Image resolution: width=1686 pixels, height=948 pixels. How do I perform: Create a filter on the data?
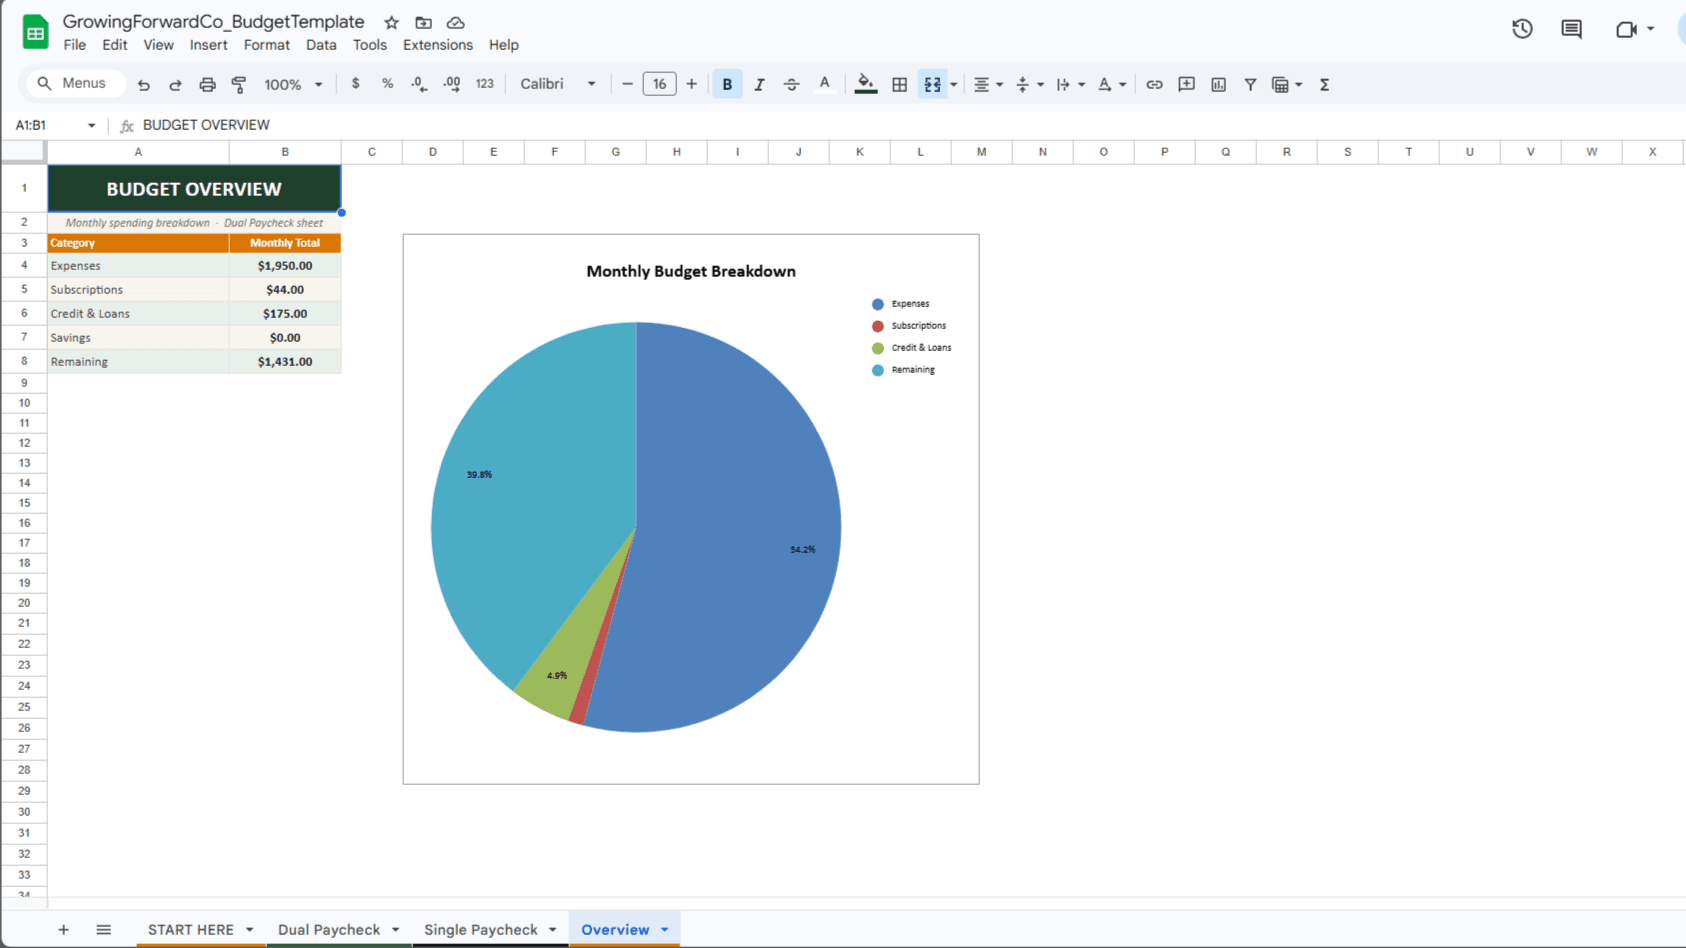click(1250, 84)
